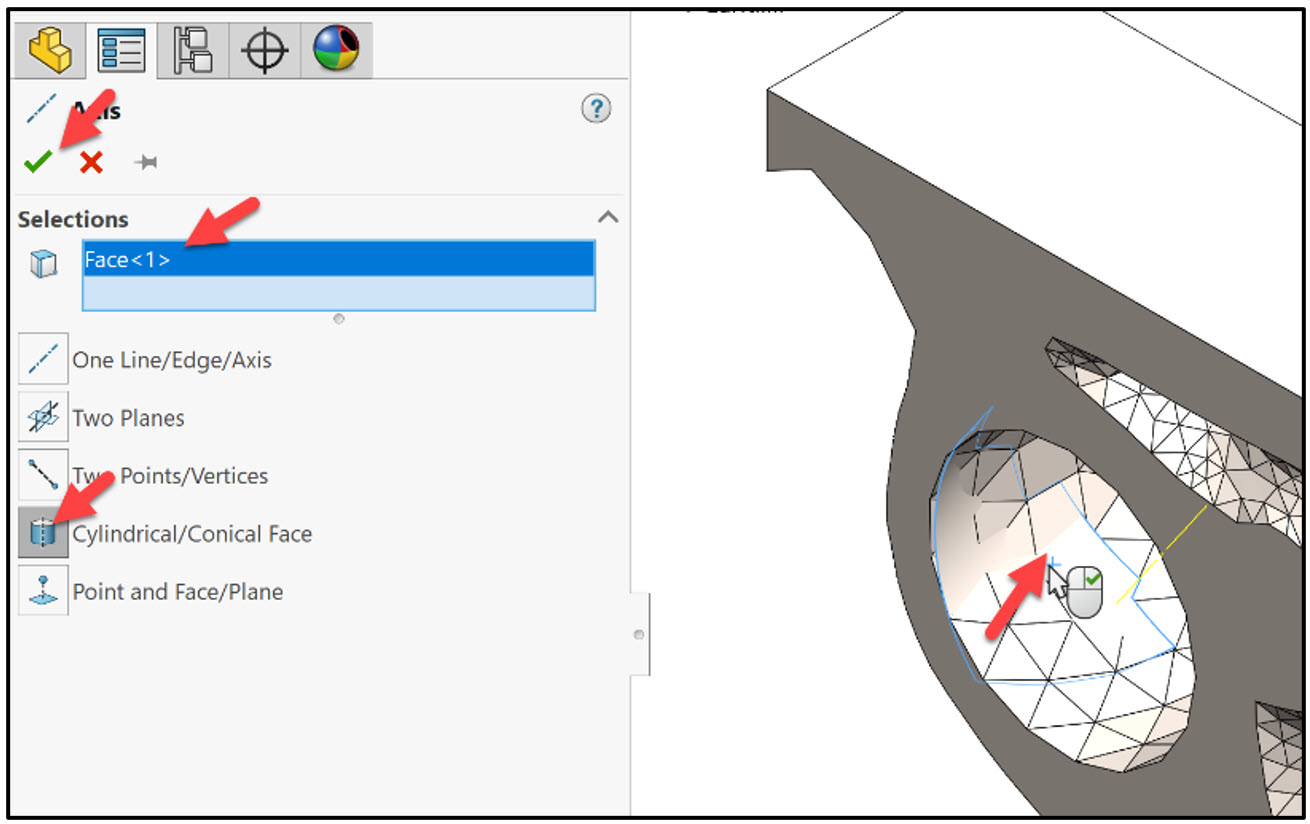Select the Point and Face/Plane option
The height and width of the screenshot is (824, 1310).
pyautogui.click(x=41, y=591)
